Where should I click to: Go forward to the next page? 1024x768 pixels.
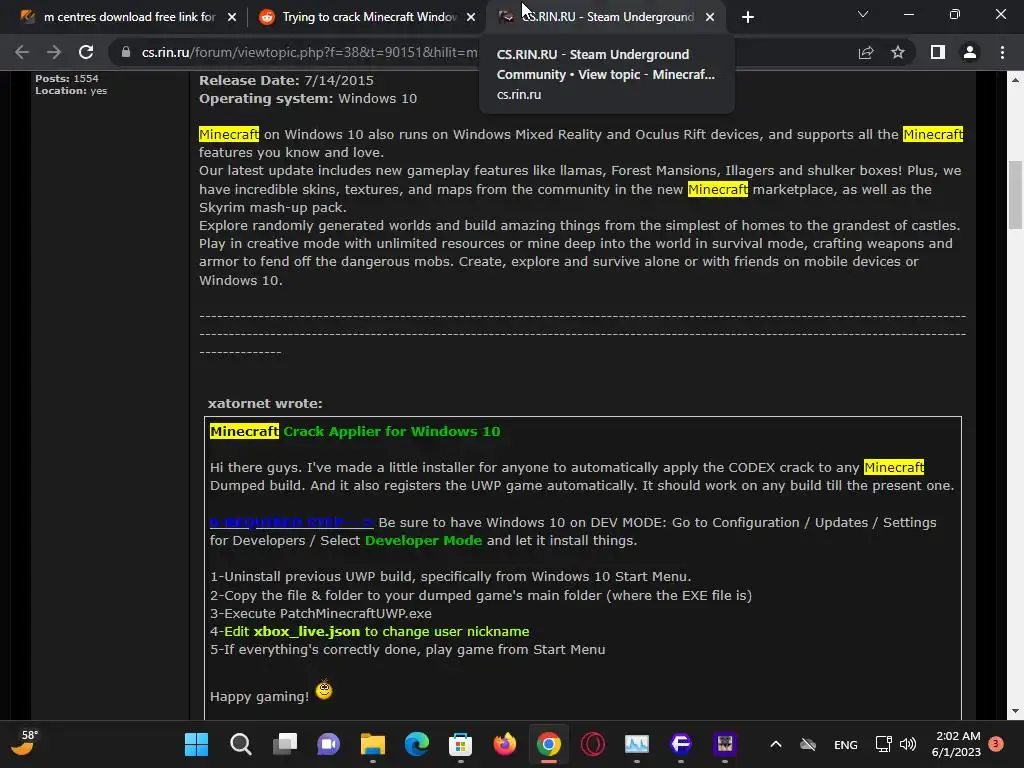point(54,52)
